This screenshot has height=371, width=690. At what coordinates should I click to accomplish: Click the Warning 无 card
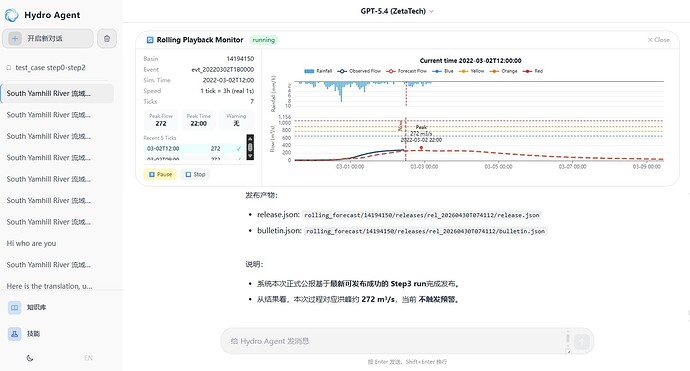click(x=236, y=120)
